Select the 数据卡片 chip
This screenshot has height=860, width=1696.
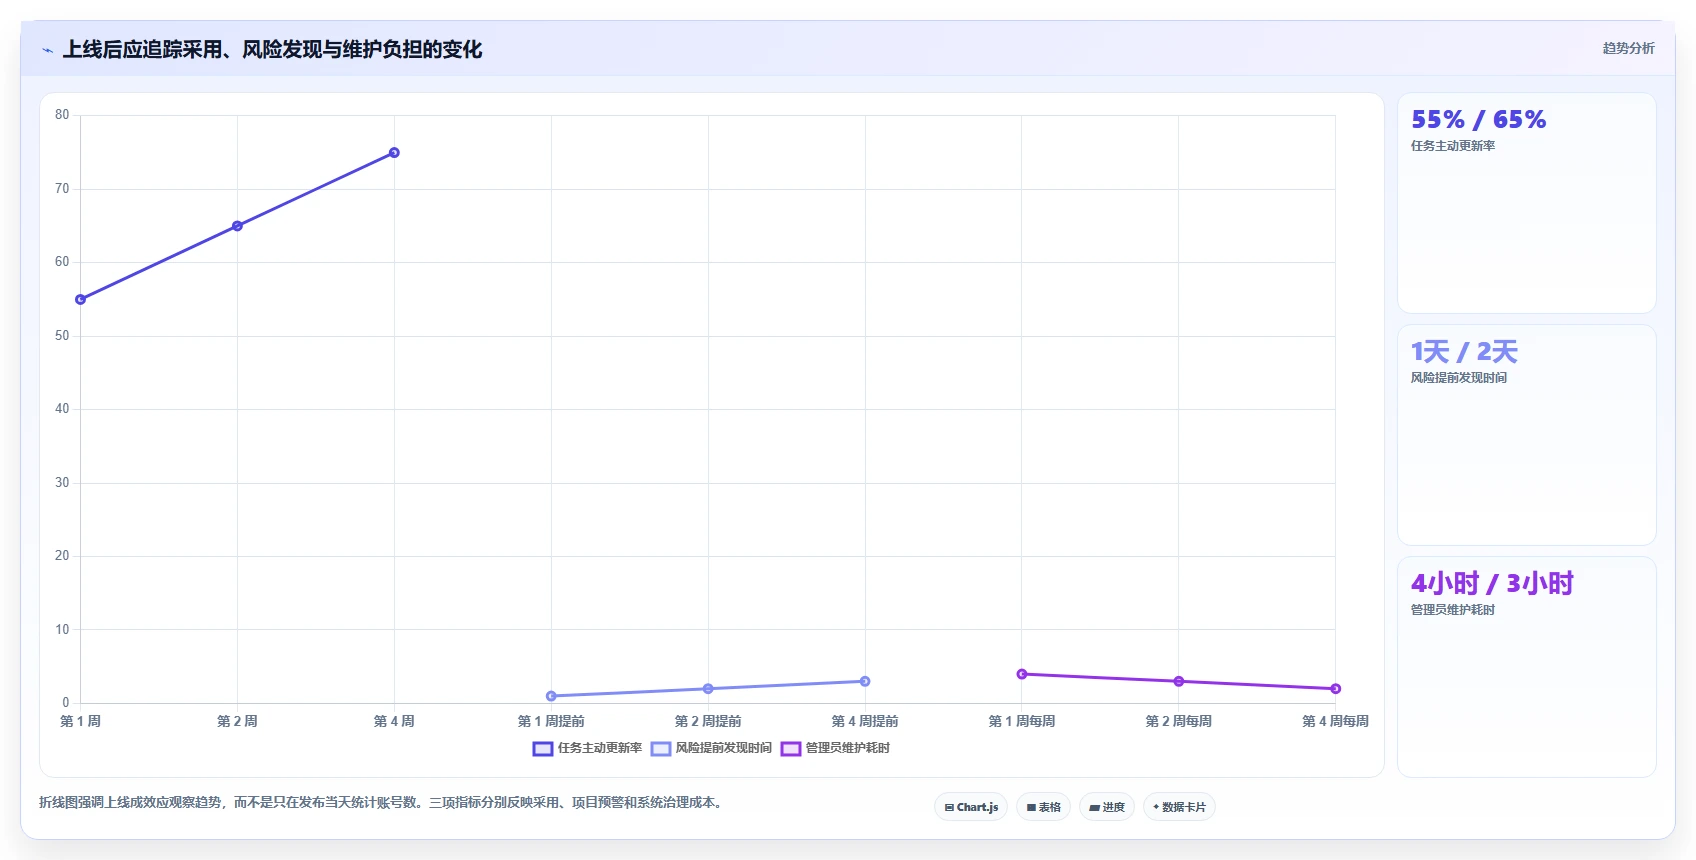[1179, 807]
